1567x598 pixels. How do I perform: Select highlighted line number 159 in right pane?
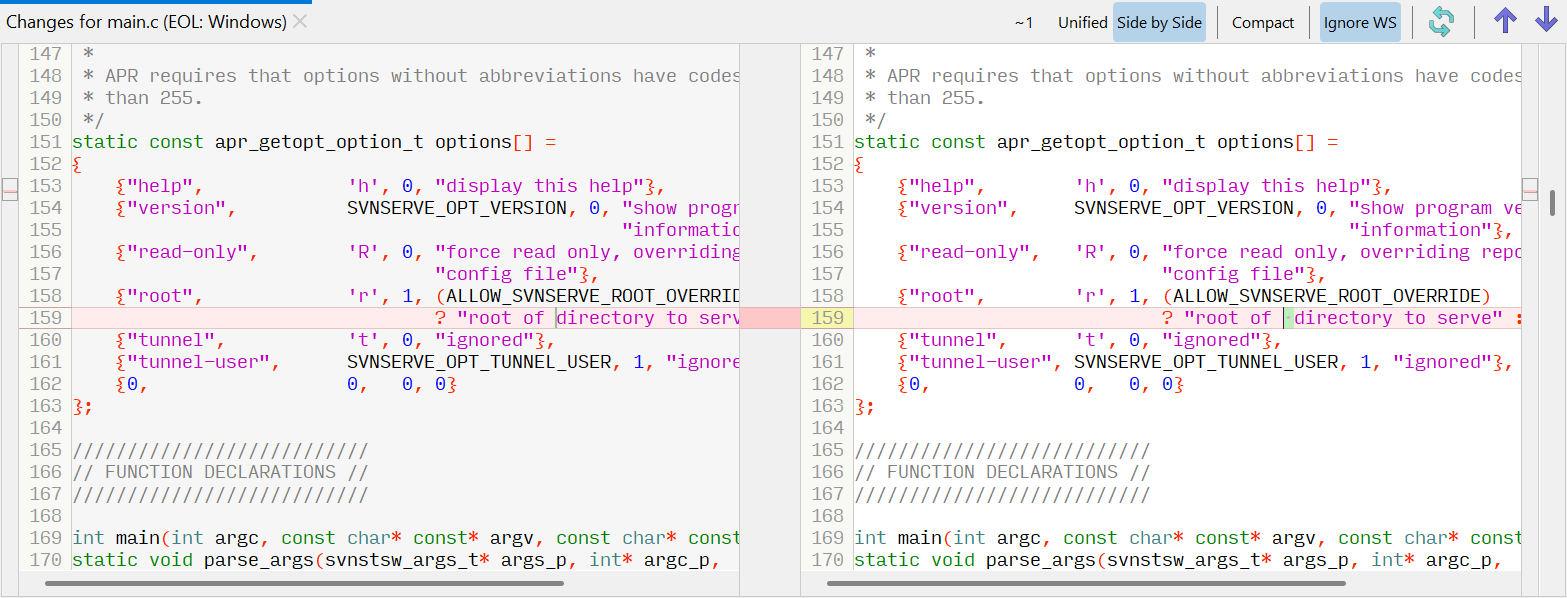point(828,317)
